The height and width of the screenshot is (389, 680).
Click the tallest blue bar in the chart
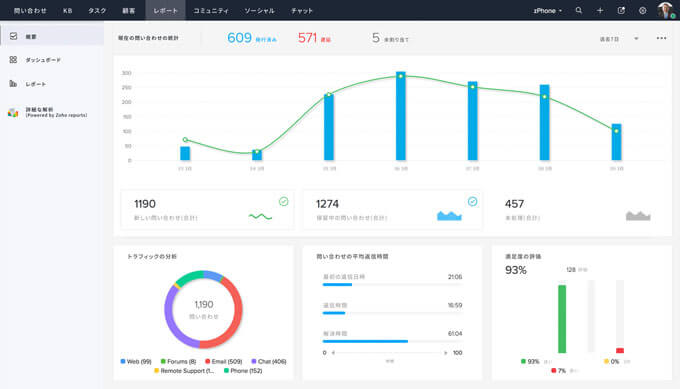click(x=401, y=116)
